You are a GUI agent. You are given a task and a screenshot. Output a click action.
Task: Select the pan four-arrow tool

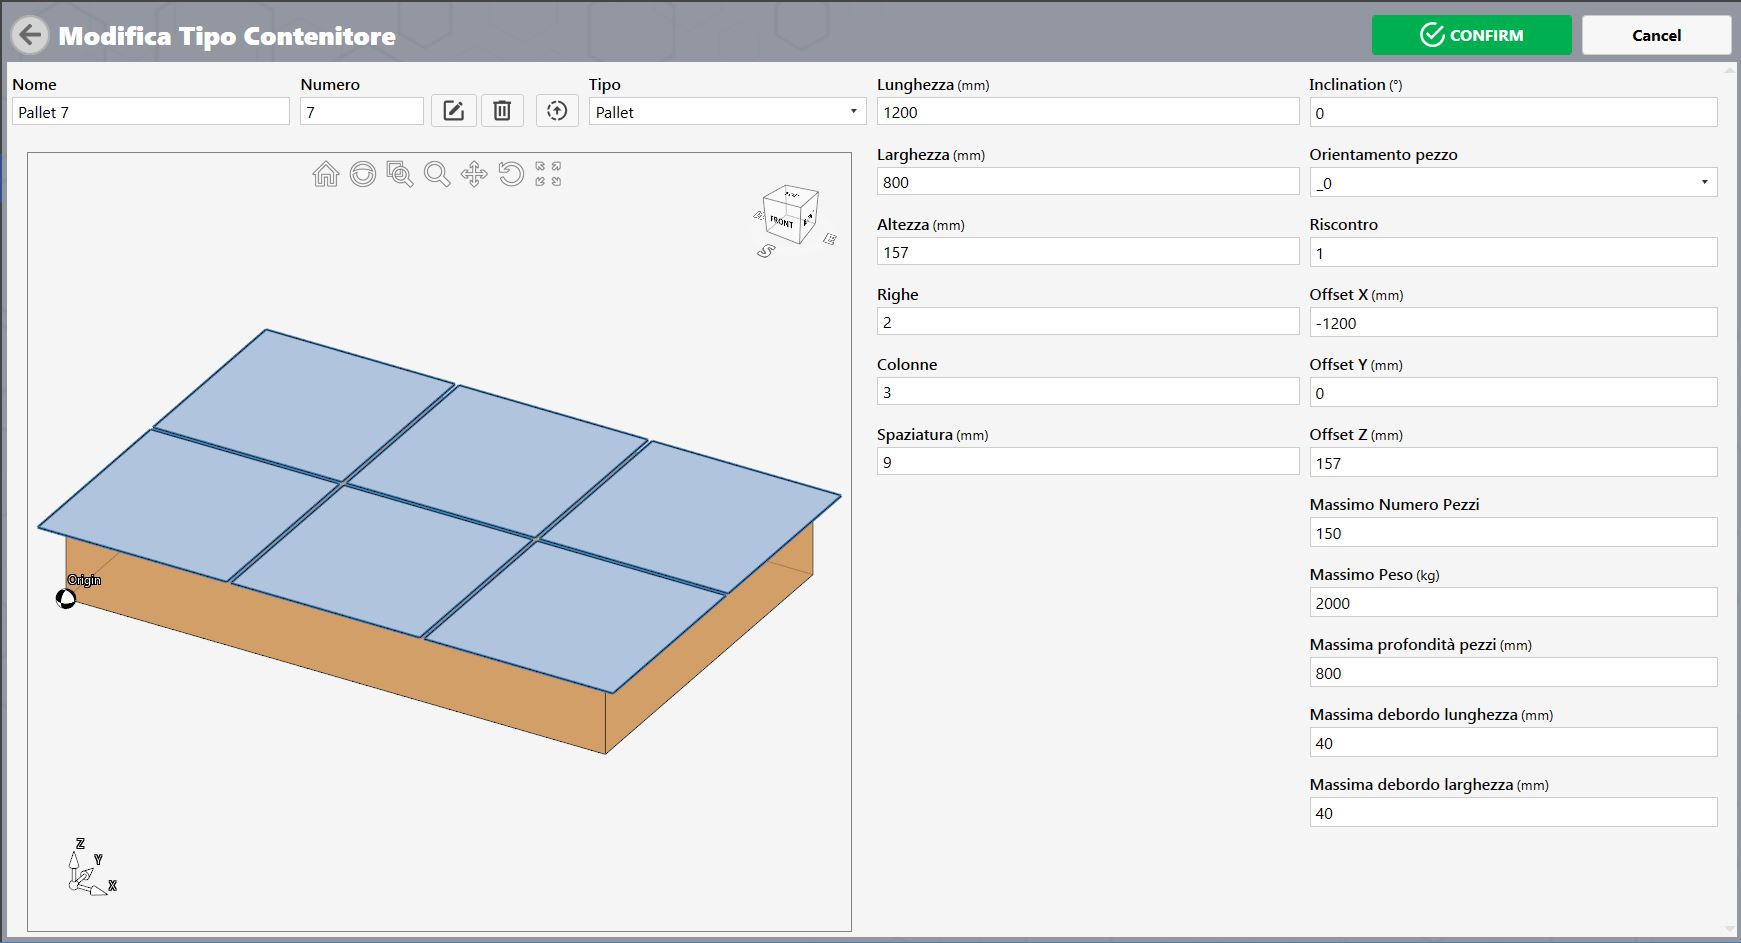click(474, 174)
